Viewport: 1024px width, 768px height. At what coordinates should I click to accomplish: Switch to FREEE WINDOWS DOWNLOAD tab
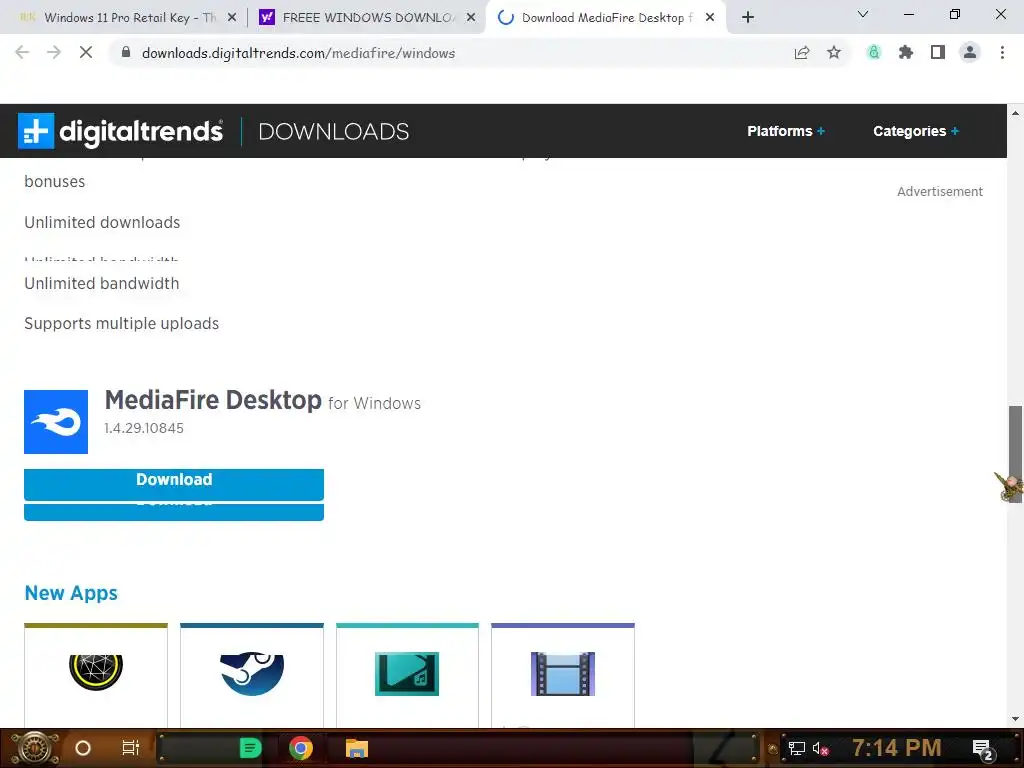click(x=368, y=18)
